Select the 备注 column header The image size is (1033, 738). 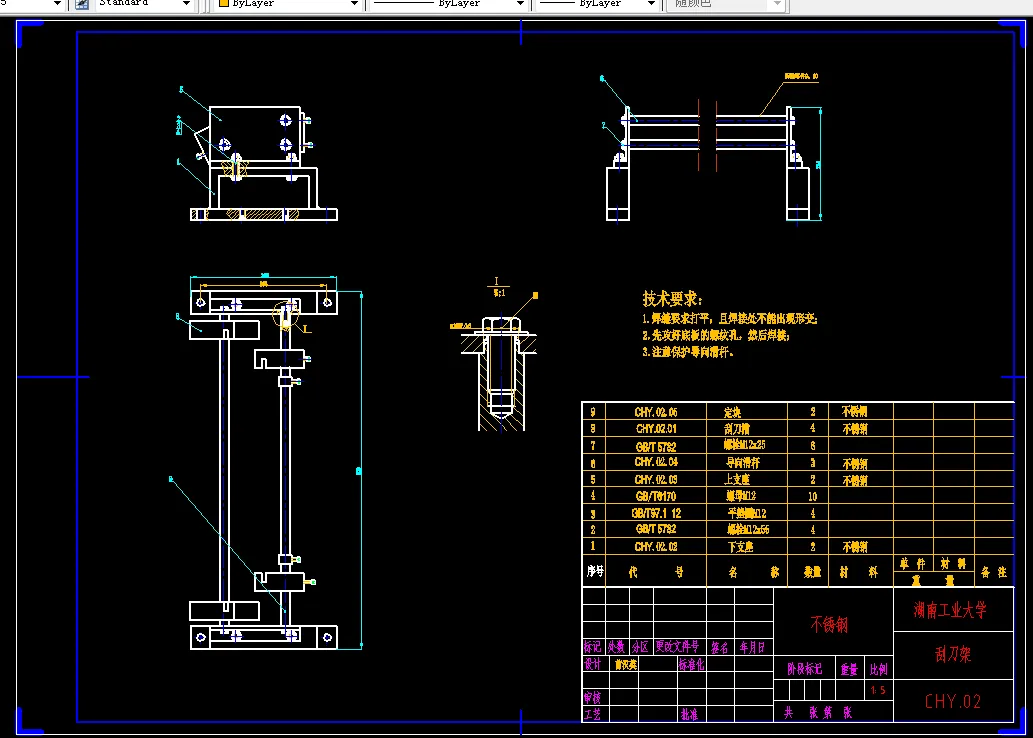[x=994, y=573]
